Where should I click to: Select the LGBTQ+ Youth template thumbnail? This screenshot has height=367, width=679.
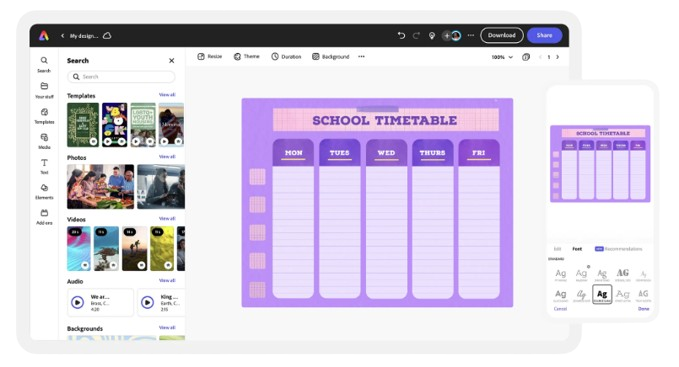pyautogui.click(x=143, y=125)
